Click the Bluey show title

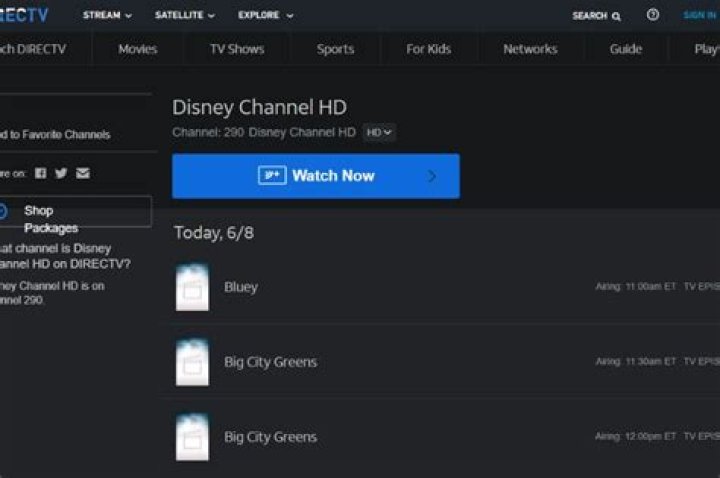(241, 287)
